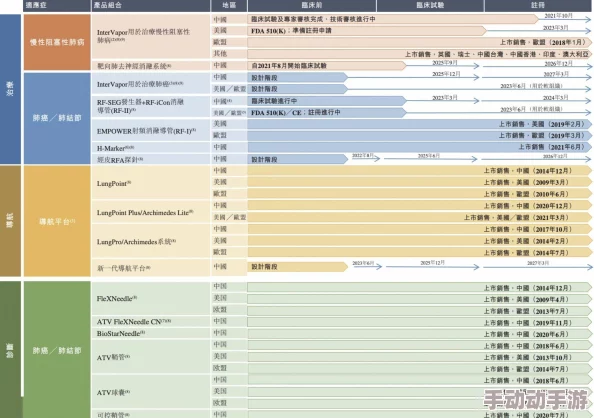Click the BioStarNeedle product name

point(121,333)
